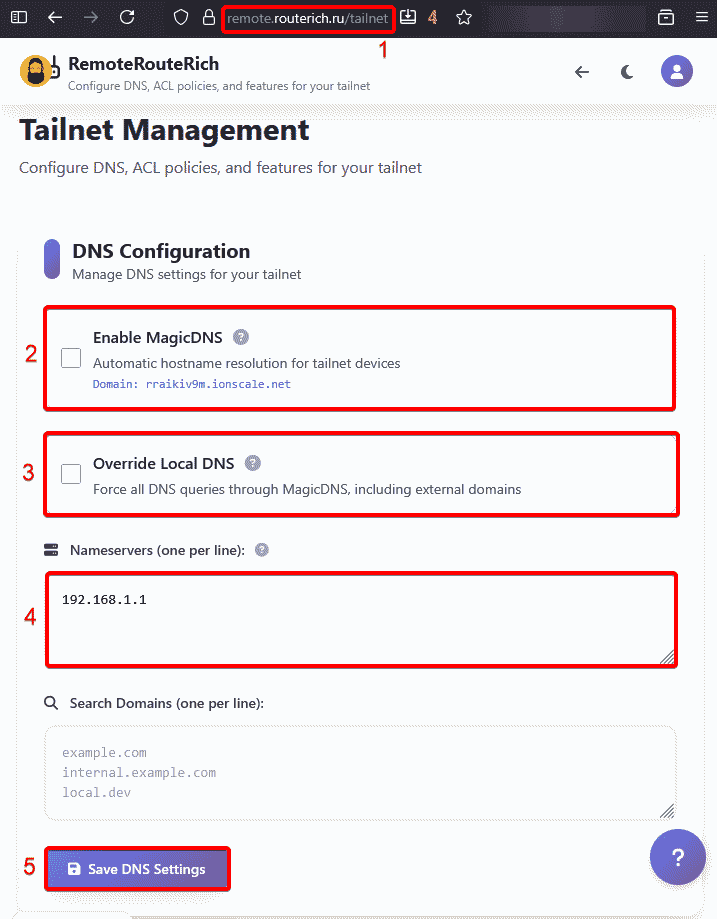
Task: Click the tracking protection shield icon
Action: (x=181, y=17)
